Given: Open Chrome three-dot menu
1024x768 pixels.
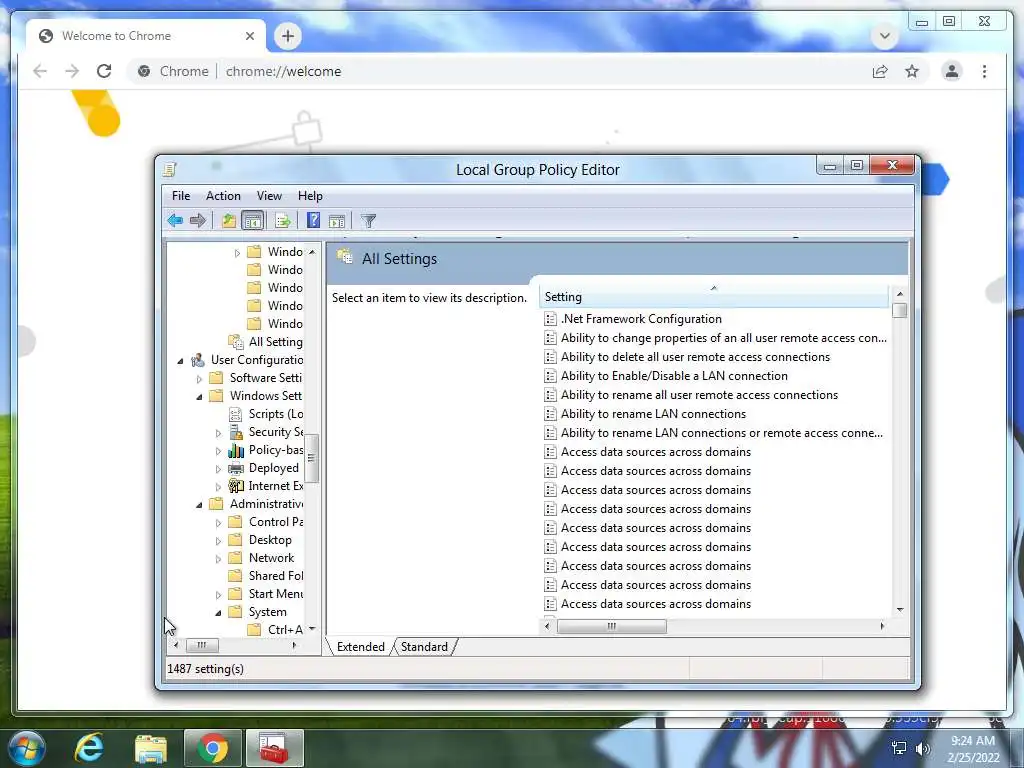Looking at the screenshot, I should pos(984,71).
